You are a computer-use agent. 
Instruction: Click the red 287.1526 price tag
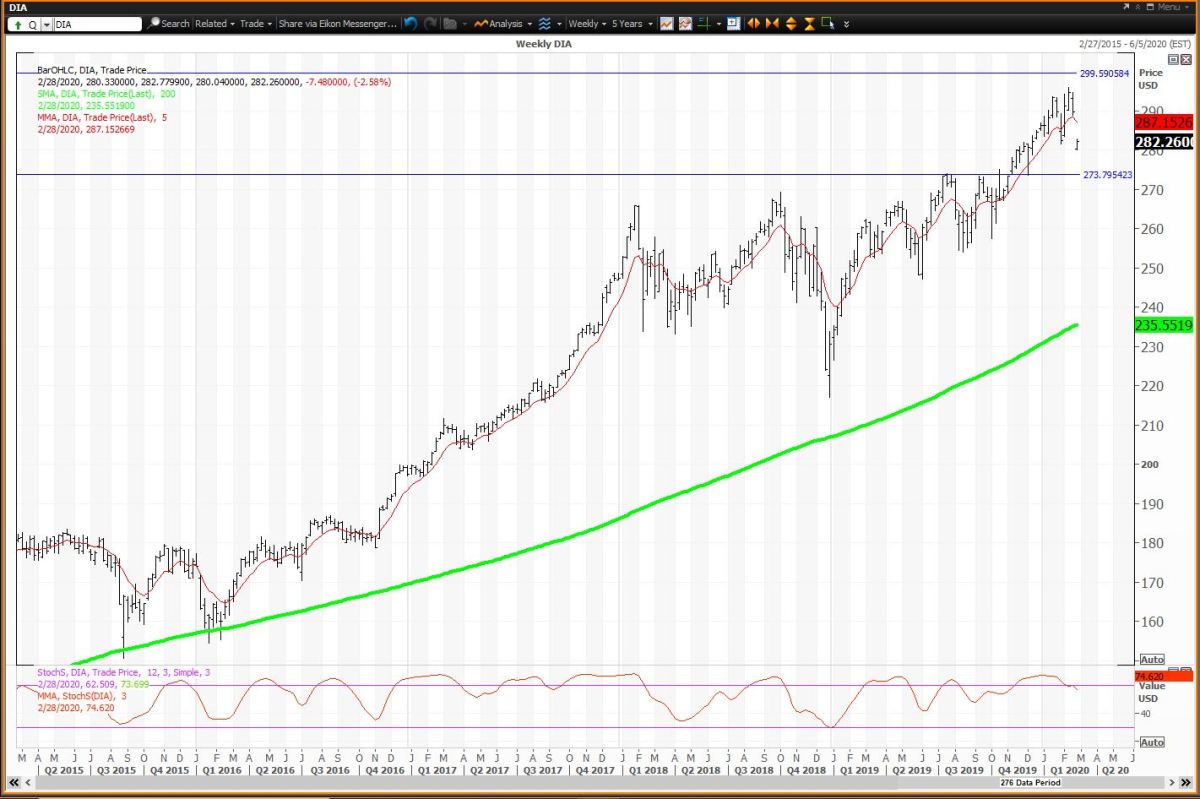click(x=1165, y=122)
